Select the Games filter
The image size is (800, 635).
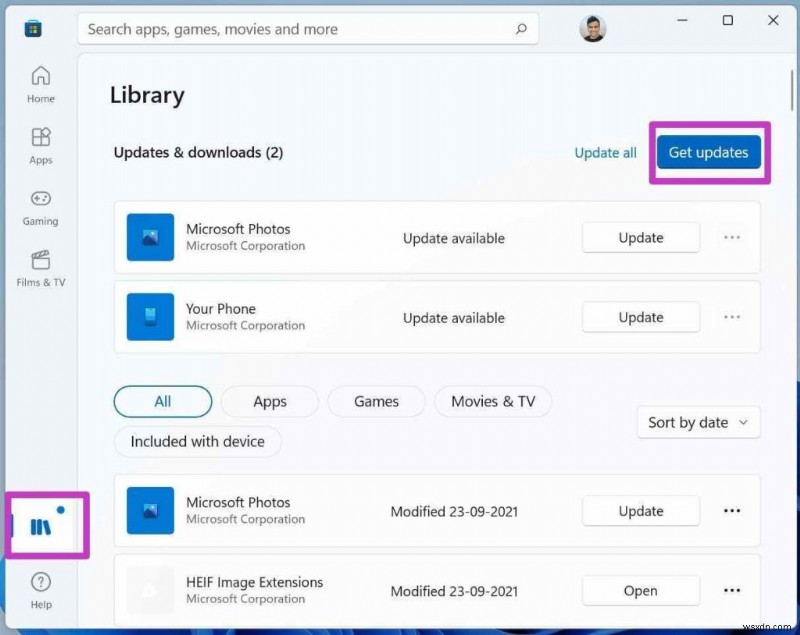pos(376,401)
